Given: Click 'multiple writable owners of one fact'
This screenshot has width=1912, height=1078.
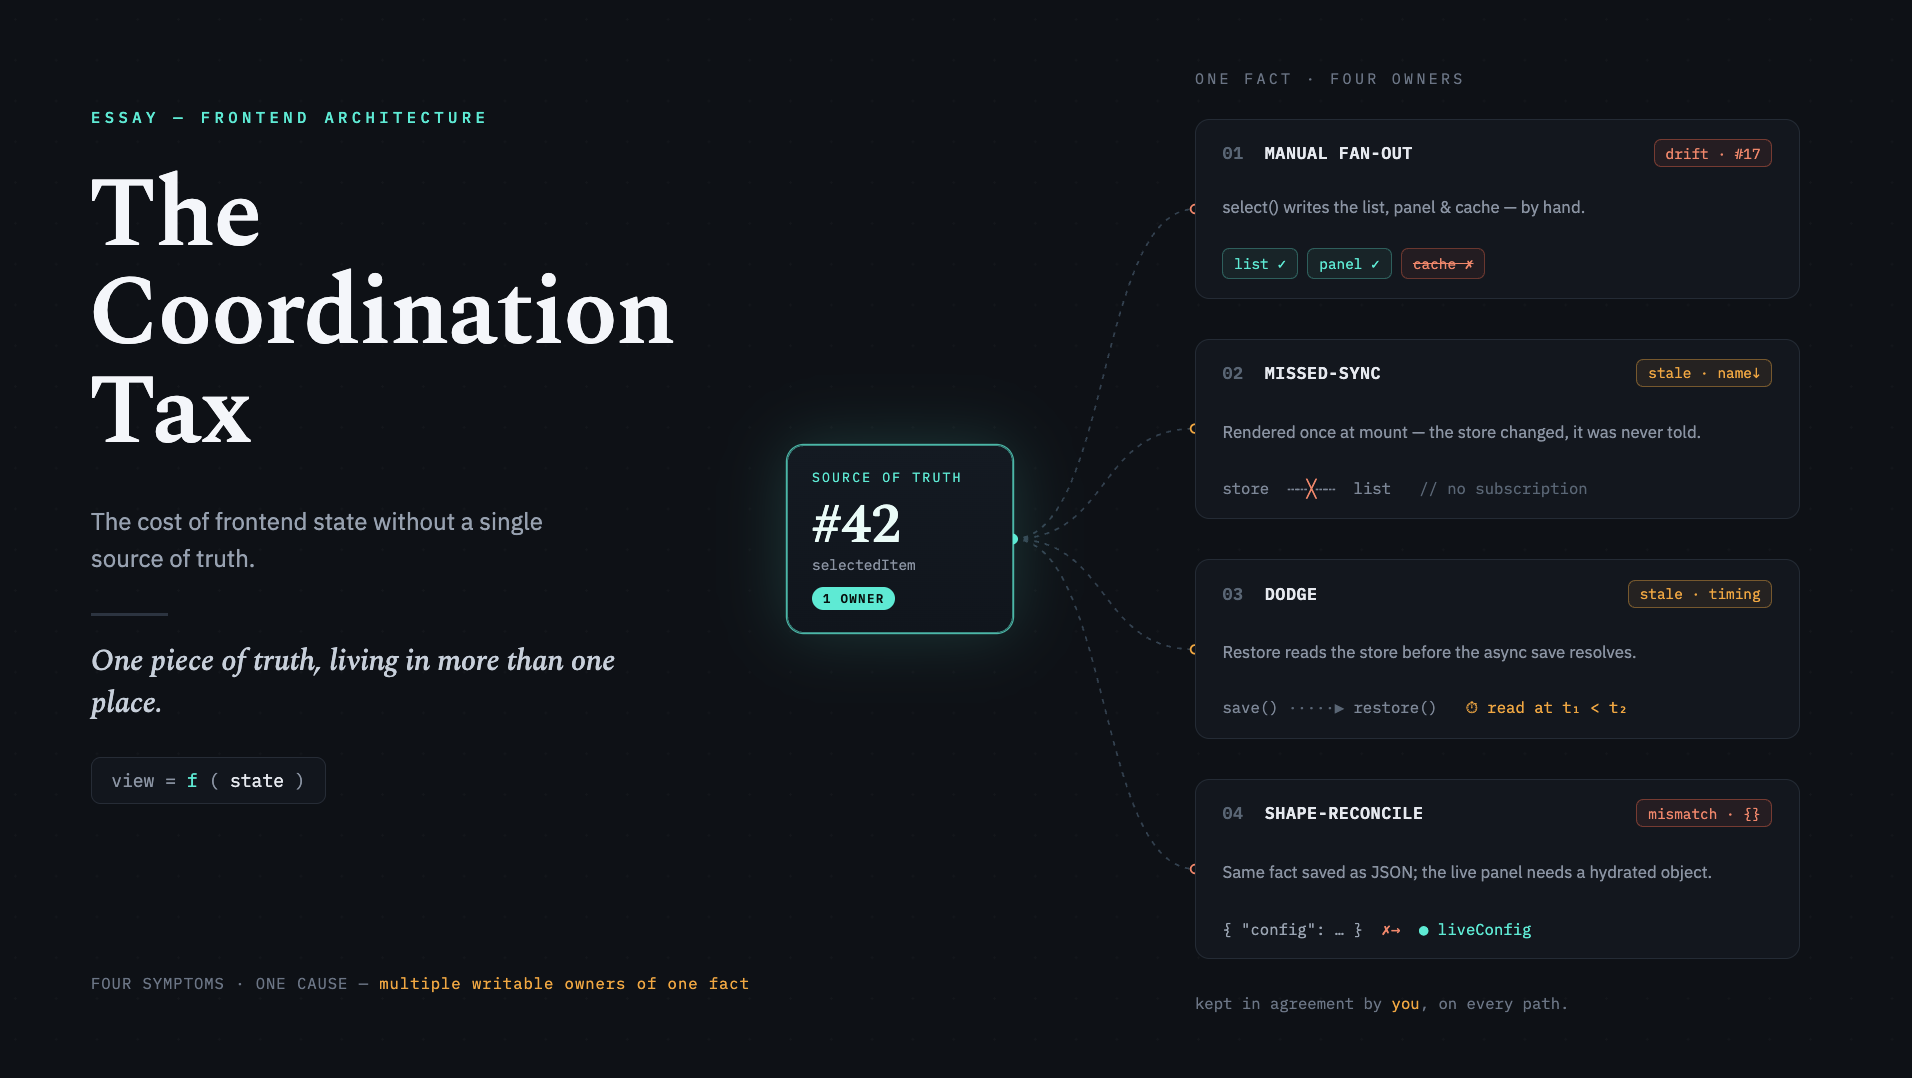Looking at the screenshot, I should pyautogui.click(x=564, y=984).
